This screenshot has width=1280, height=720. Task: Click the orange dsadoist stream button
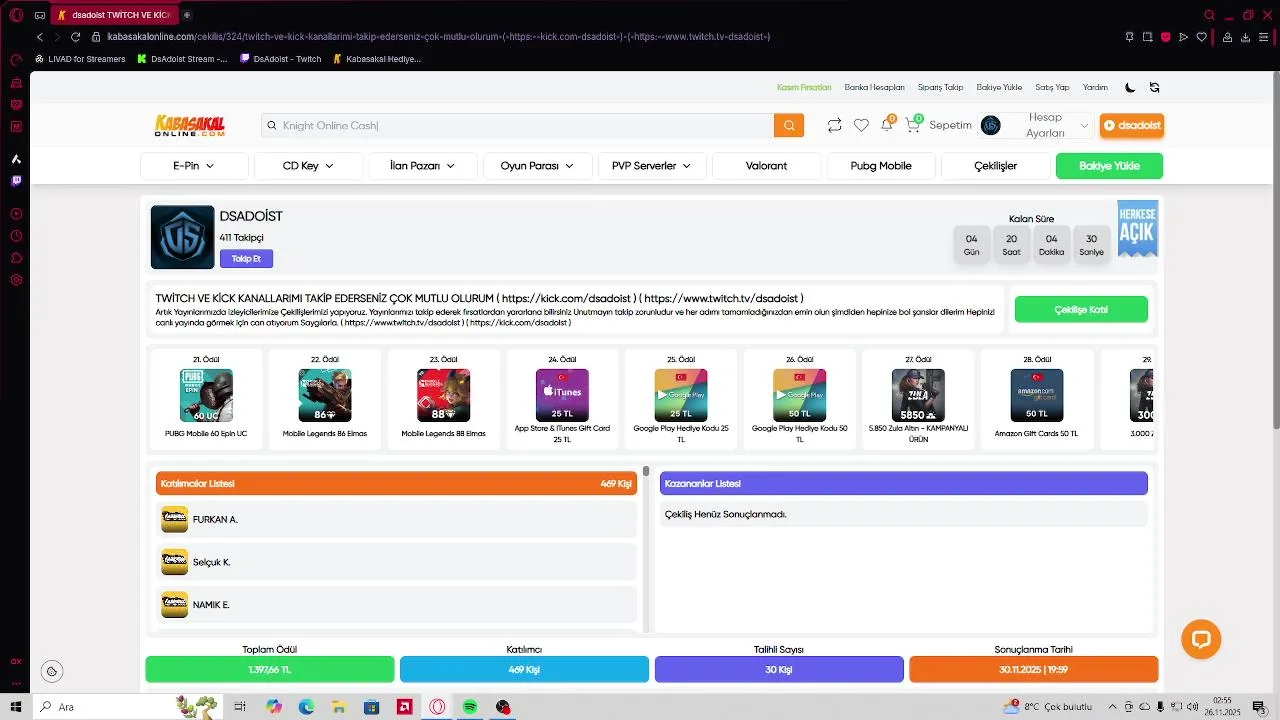(1132, 125)
